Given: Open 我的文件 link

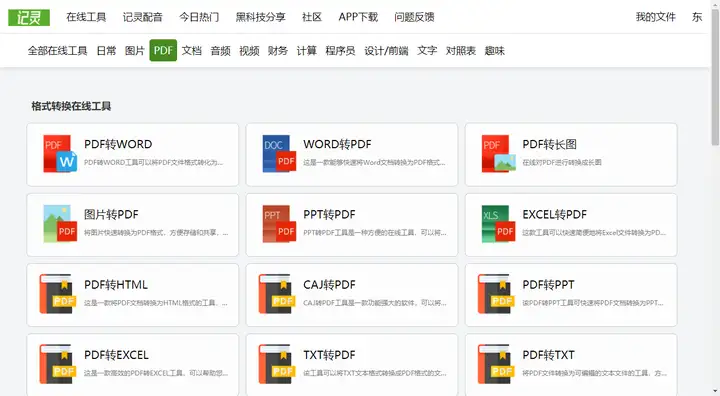Looking at the screenshot, I should coord(655,17).
